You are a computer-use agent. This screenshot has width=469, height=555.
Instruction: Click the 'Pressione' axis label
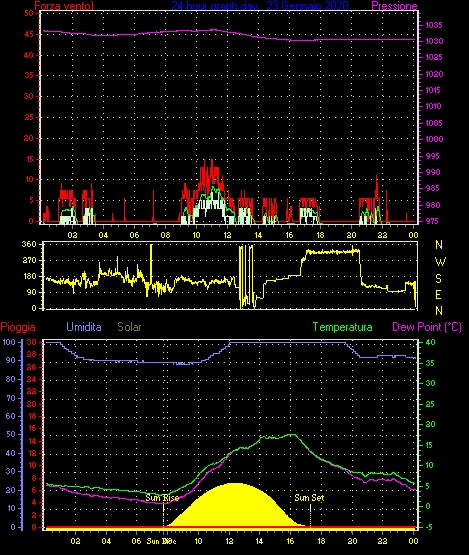tap(394, 6)
